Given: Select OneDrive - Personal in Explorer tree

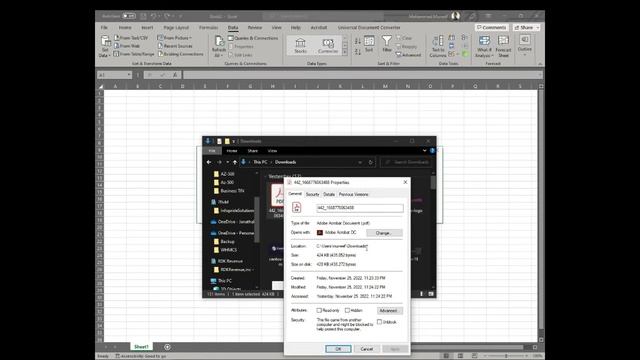Looking at the screenshot, I should 232,233.
